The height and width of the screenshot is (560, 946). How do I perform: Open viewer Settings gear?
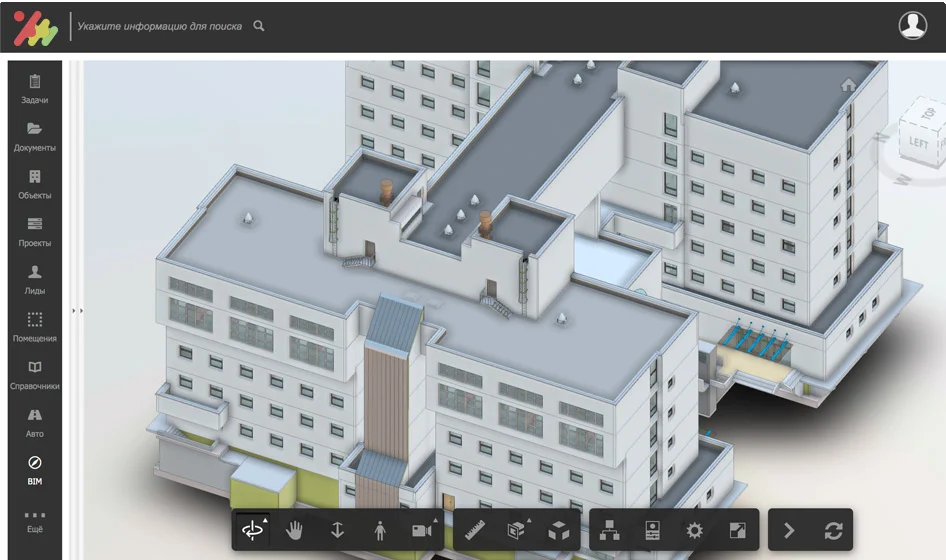coord(694,531)
